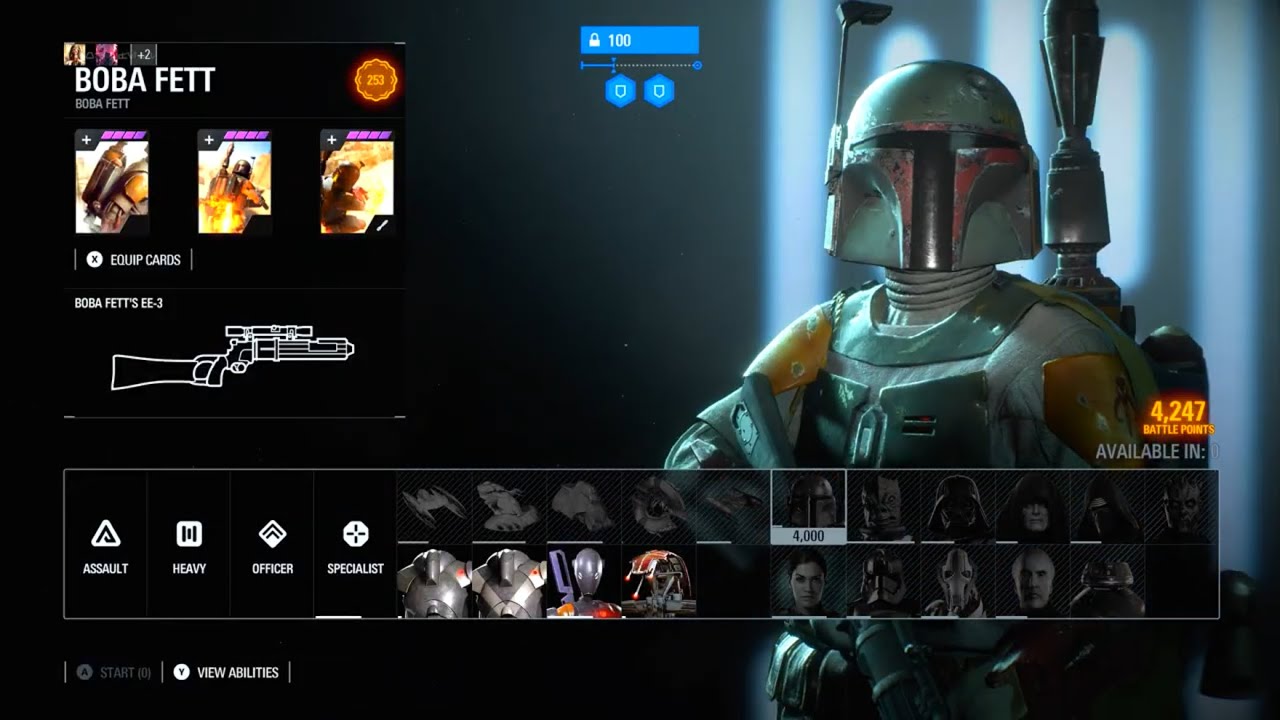Click the plus icon on first star card
Image resolution: width=1280 pixels, height=720 pixels.
pyautogui.click(x=85, y=139)
